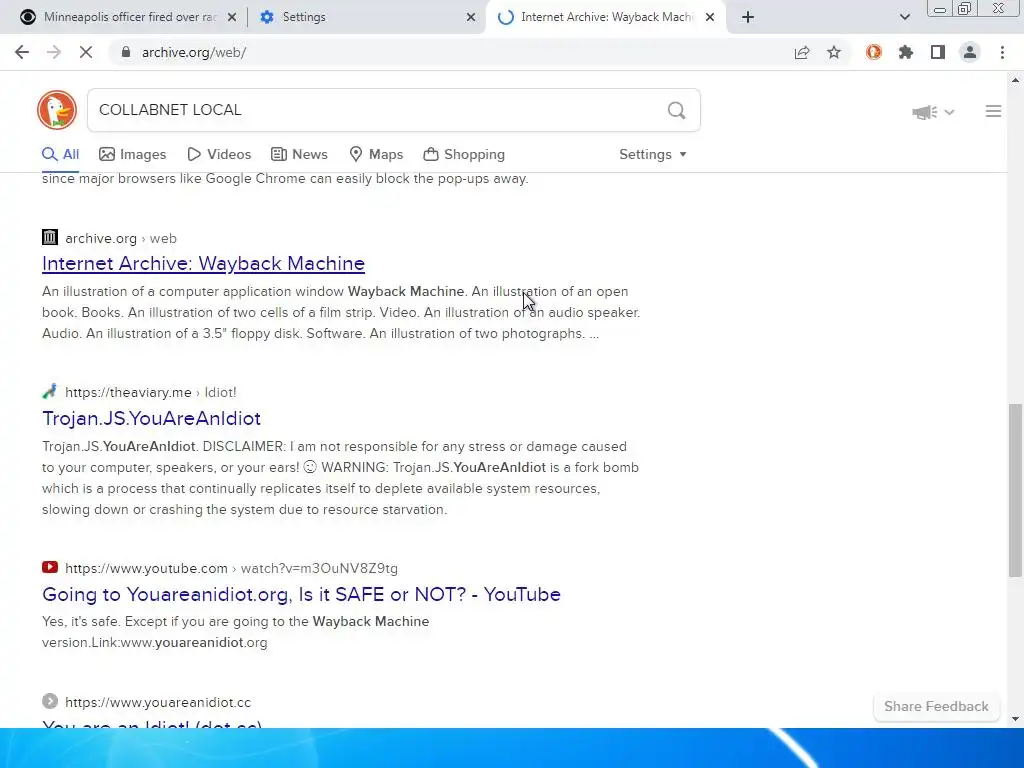Open the hamburger side menu
This screenshot has width=1024, height=768.
[993, 112]
